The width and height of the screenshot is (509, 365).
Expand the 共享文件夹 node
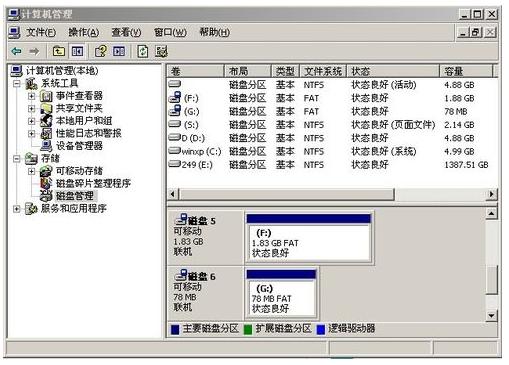[31, 109]
